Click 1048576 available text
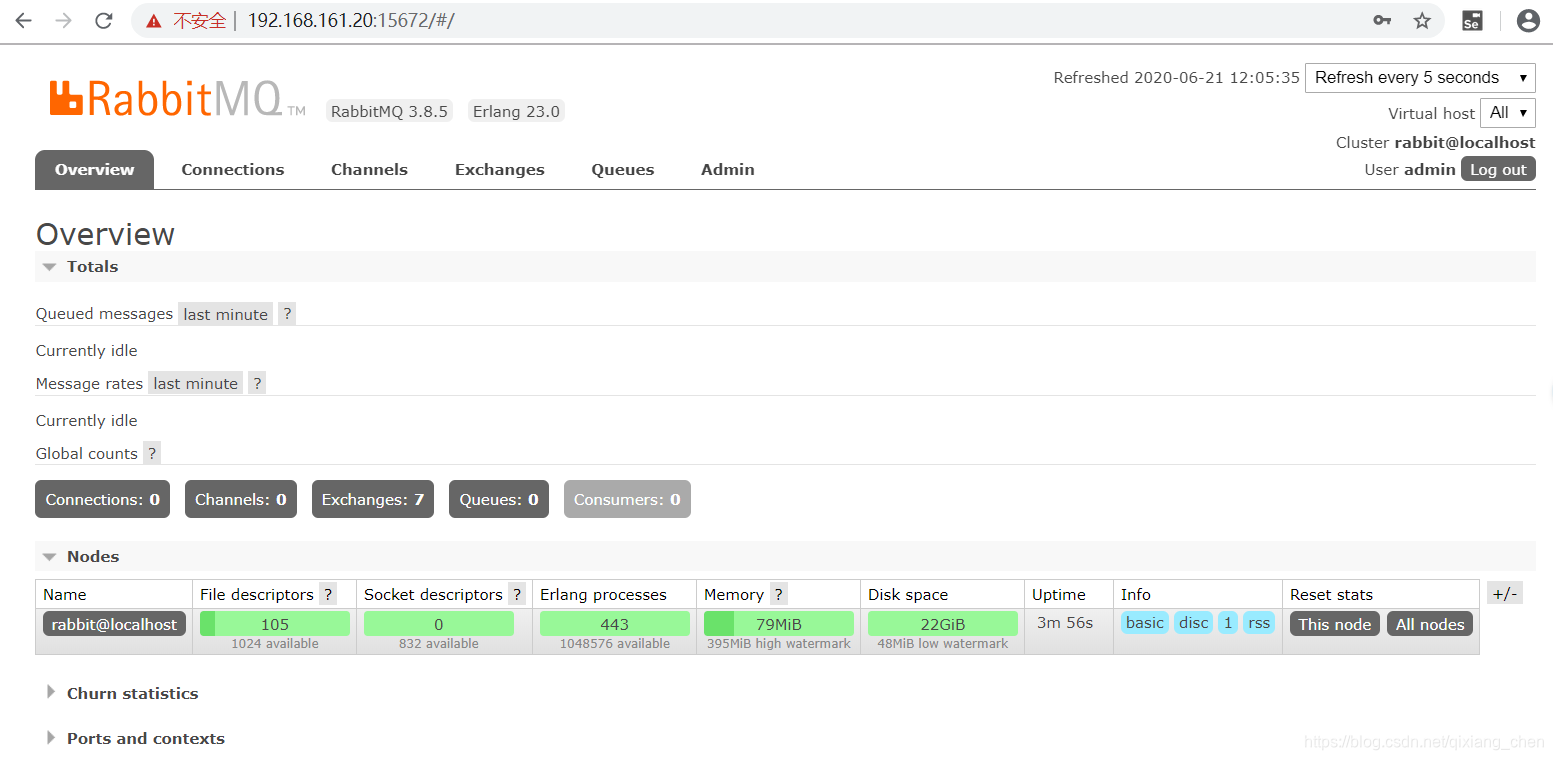The image size is (1553, 760). [x=615, y=644]
